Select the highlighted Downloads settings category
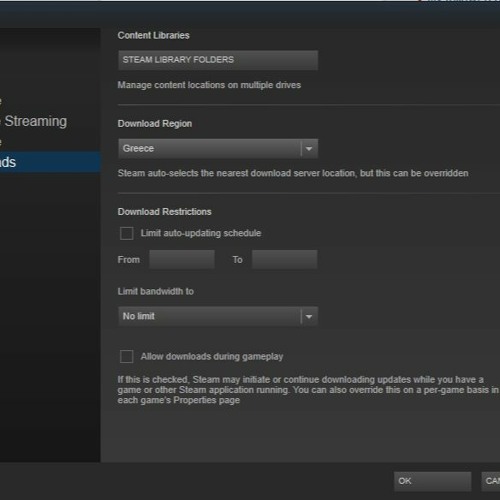500x500 pixels. pos(50,162)
